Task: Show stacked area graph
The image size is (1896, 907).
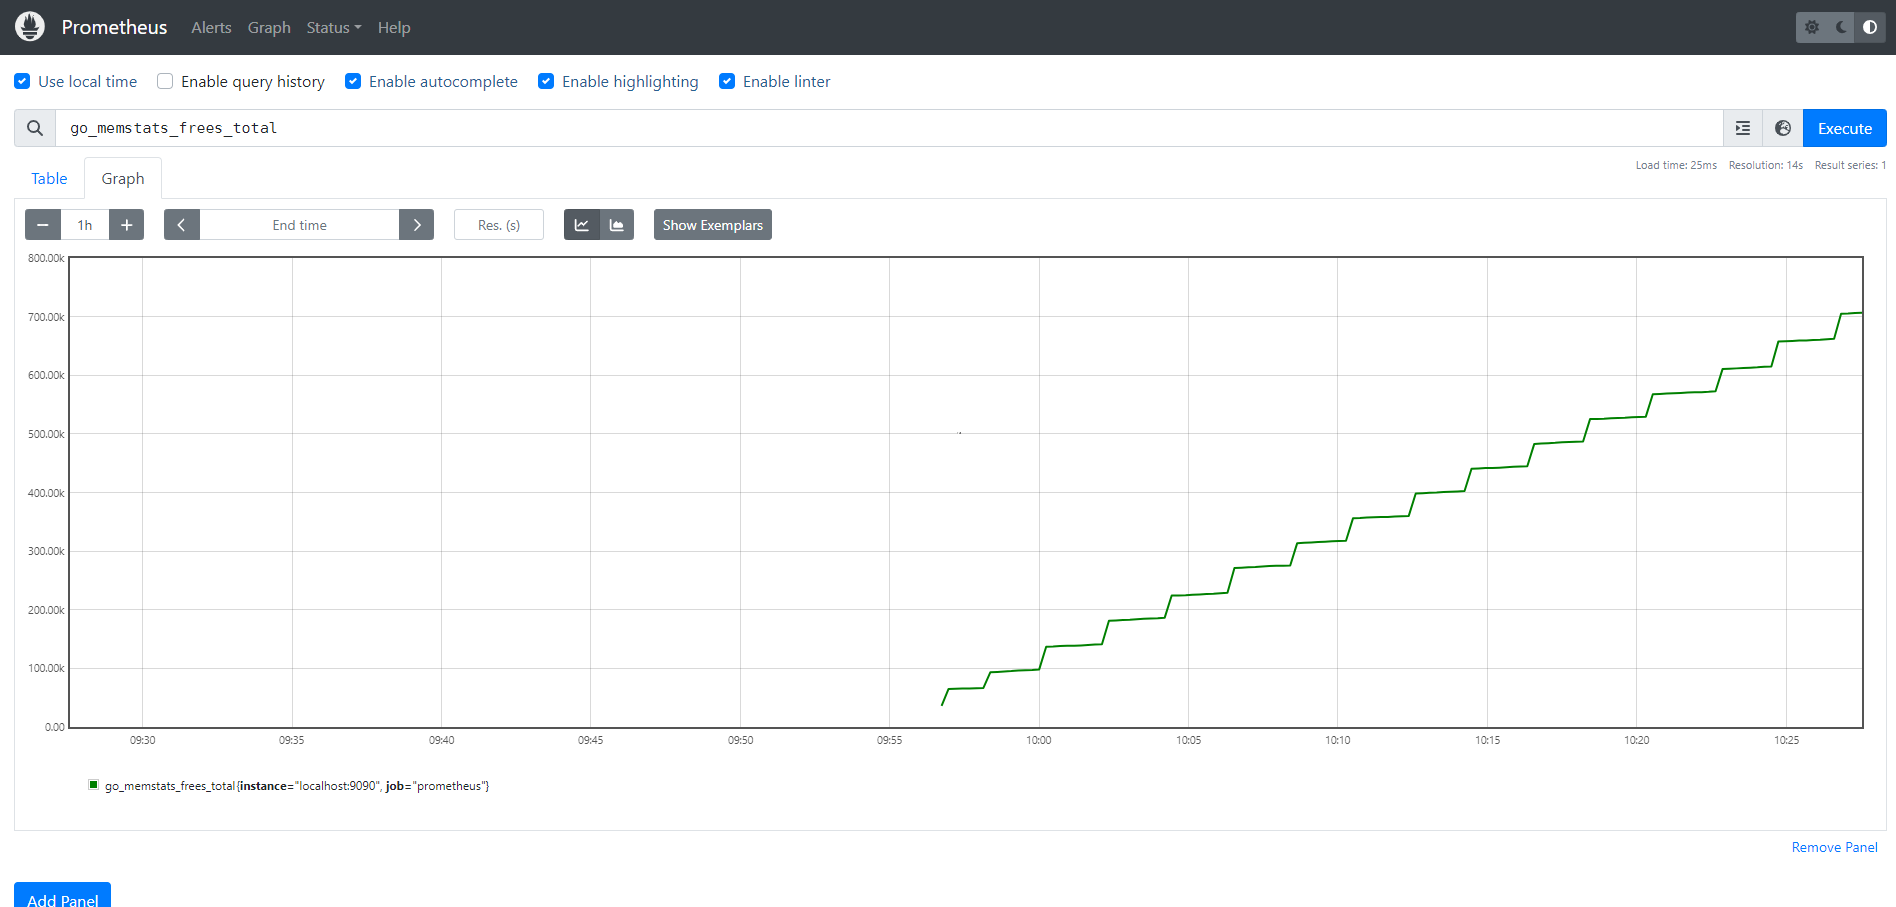Action: (x=617, y=225)
